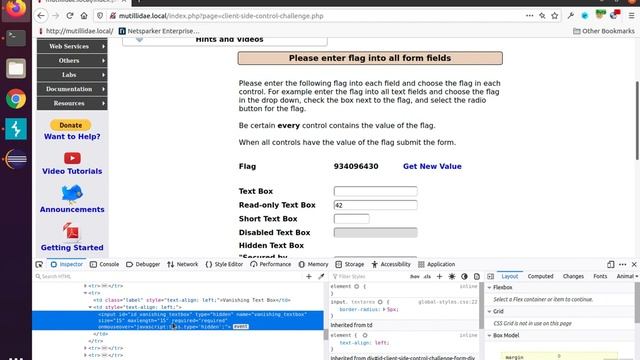
Task: Toggle print media simulation
Action: click(x=477, y=276)
